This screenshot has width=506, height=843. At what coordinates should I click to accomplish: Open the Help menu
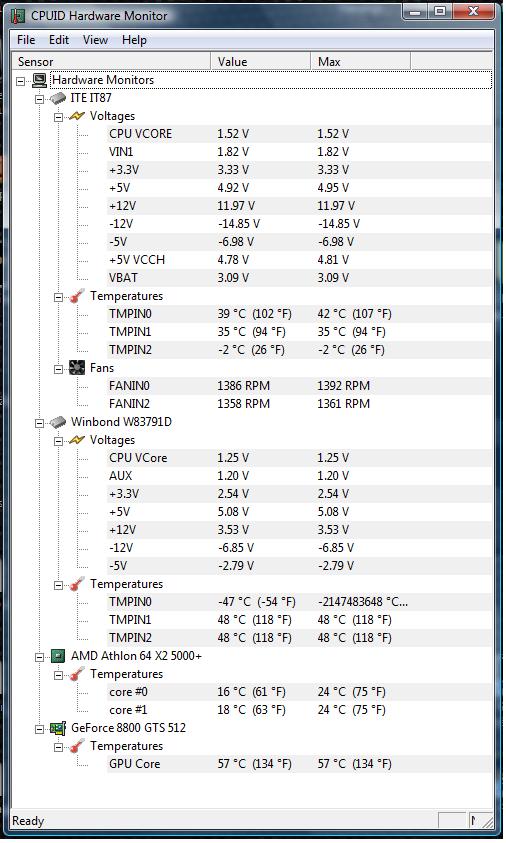click(134, 40)
